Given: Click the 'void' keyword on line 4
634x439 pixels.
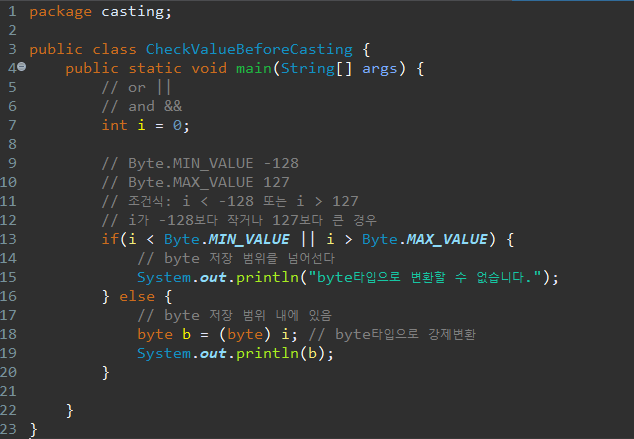Looking at the screenshot, I should click(x=209, y=68).
